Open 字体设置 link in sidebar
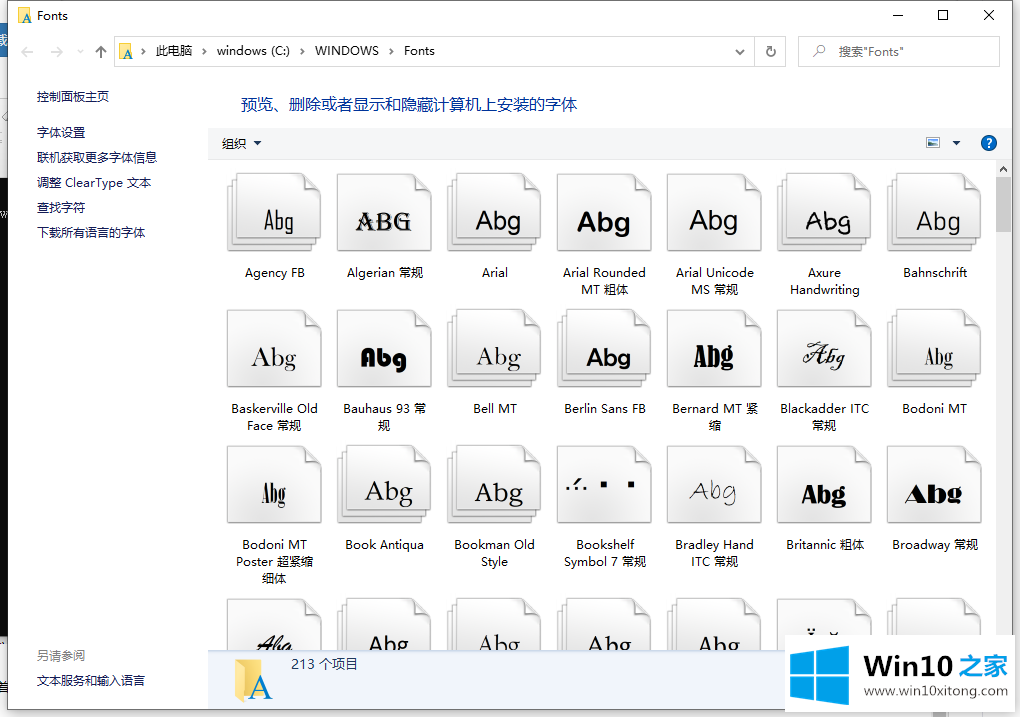This screenshot has width=1020, height=717. pyautogui.click(x=61, y=132)
